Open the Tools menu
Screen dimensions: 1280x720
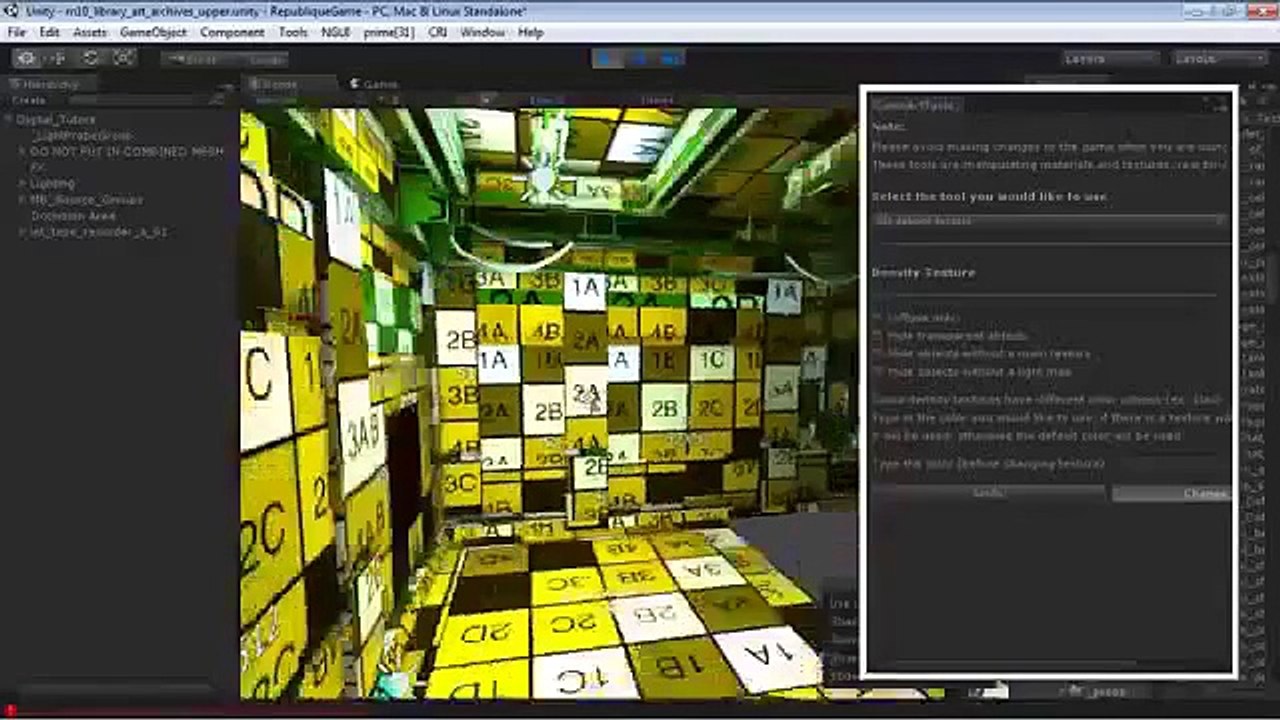click(x=293, y=32)
